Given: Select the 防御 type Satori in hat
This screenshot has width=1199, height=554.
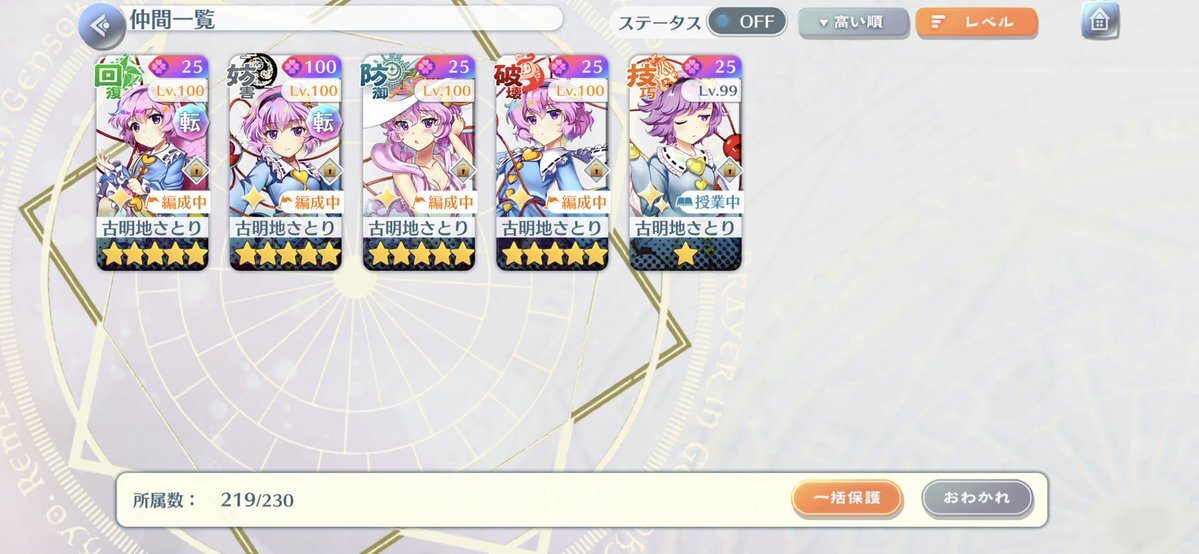Looking at the screenshot, I should pyautogui.click(x=418, y=162).
